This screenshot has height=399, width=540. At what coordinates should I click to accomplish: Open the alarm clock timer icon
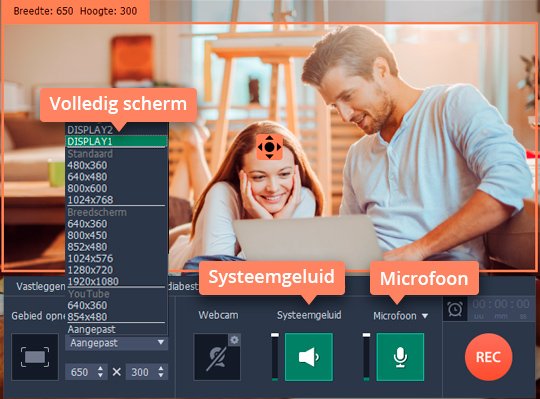click(455, 309)
